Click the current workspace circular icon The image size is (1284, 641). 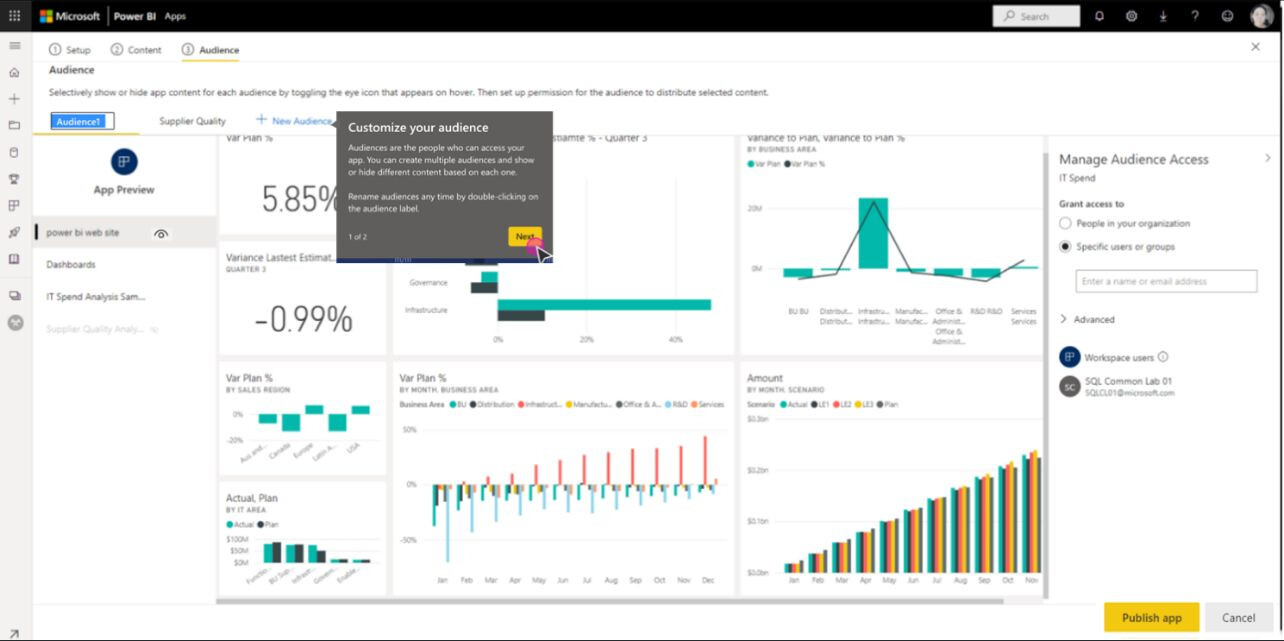[x=14, y=323]
